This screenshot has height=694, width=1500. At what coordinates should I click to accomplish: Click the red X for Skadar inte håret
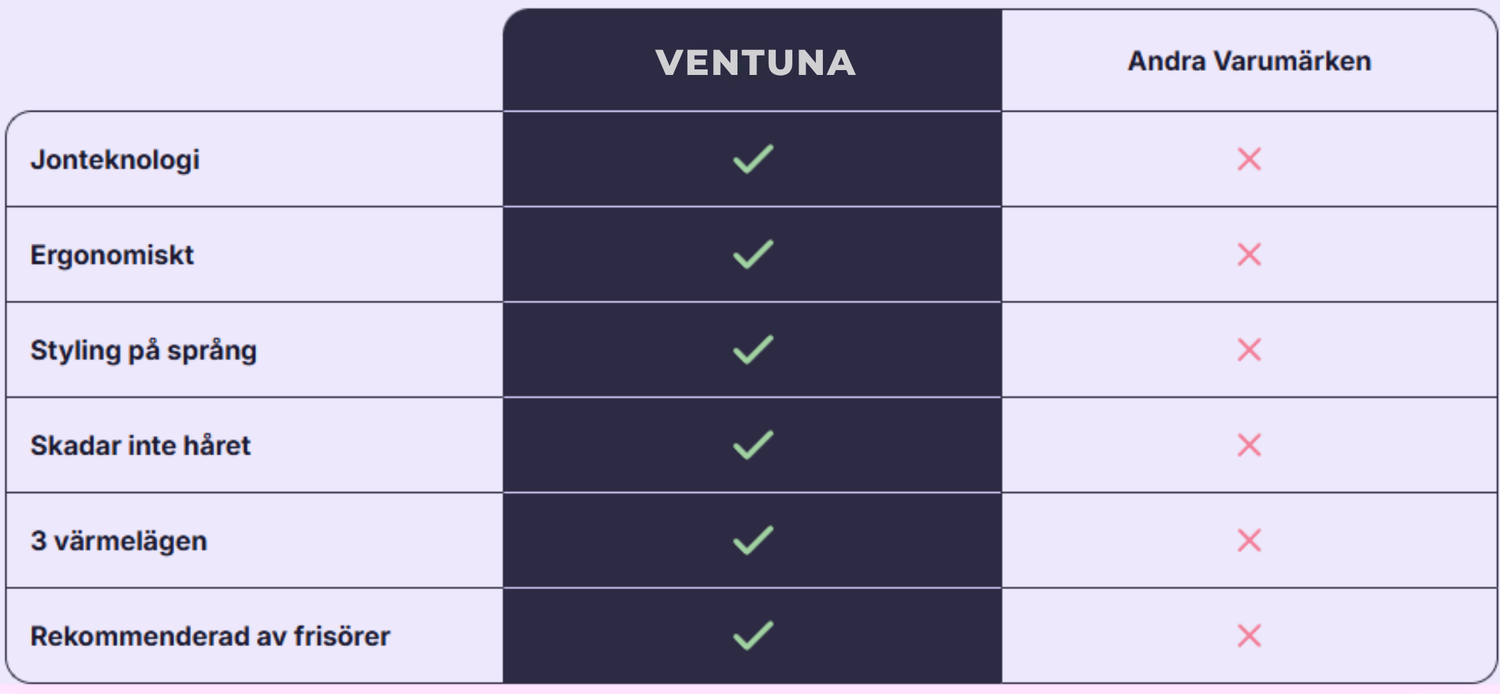pyautogui.click(x=1249, y=445)
